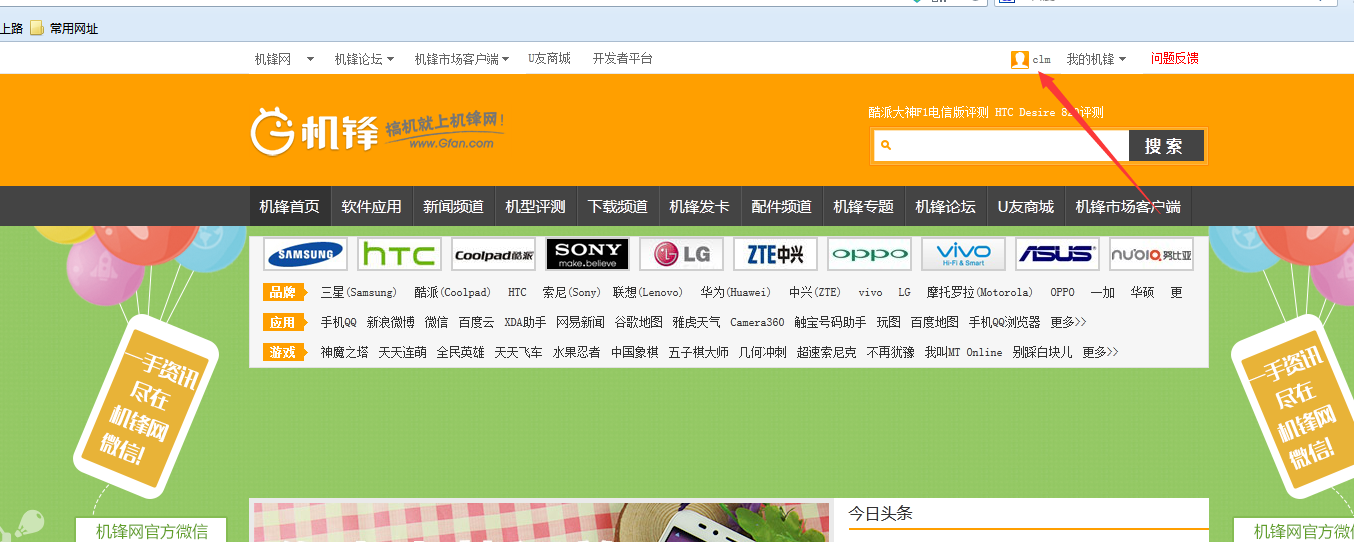Viewport: 1354px width, 542px height.
Task: Click the 应用 category label
Action: (284, 322)
